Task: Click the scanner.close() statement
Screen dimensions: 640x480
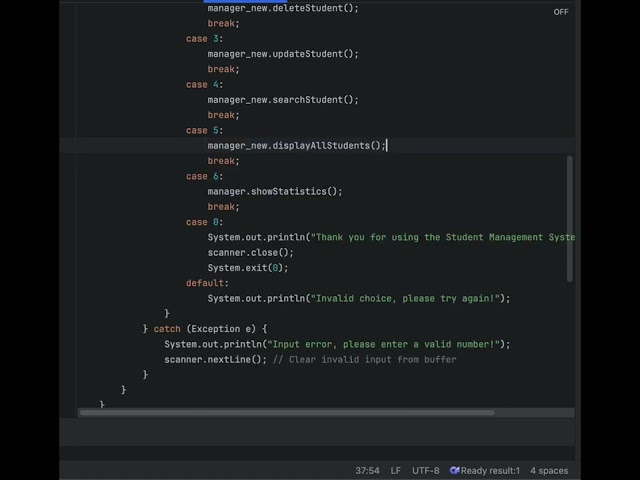Action: pyautogui.click(x=250, y=253)
